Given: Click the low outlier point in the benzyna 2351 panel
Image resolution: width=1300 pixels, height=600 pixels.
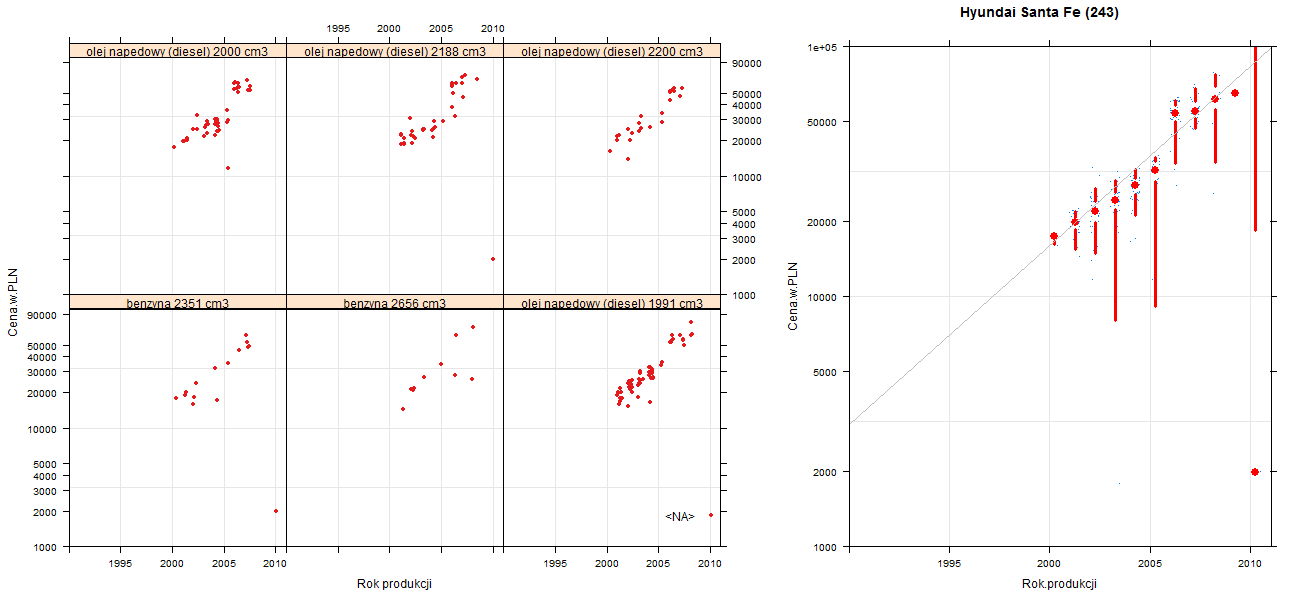Looking at the screenshot, I should 276,511.
